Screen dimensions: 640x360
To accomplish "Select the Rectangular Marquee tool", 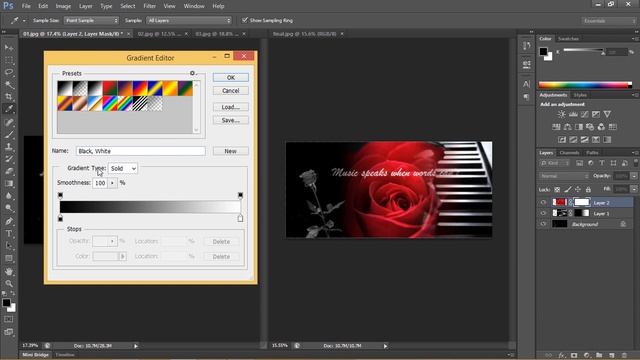I will (x=9, y=60).
